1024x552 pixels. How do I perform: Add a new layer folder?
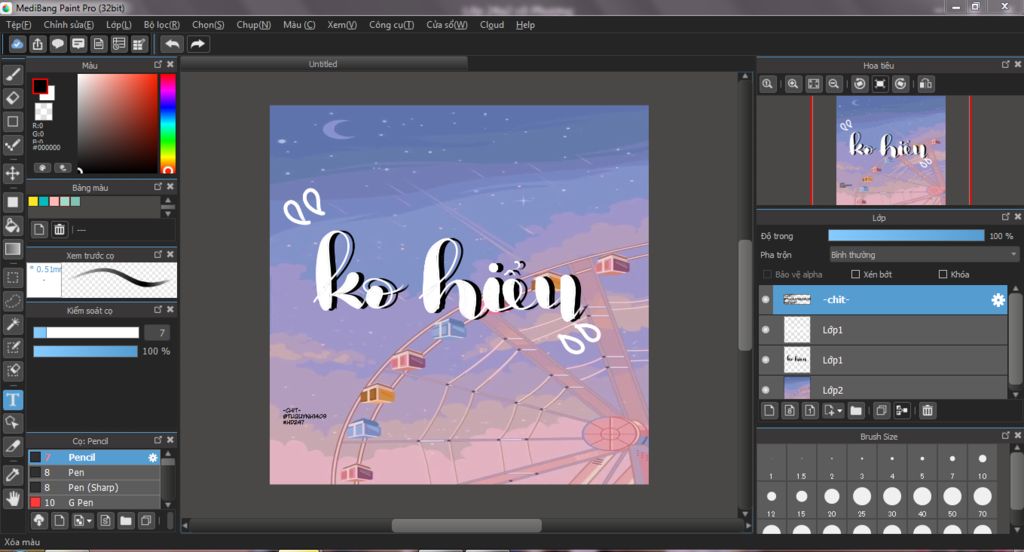point(856,410)
